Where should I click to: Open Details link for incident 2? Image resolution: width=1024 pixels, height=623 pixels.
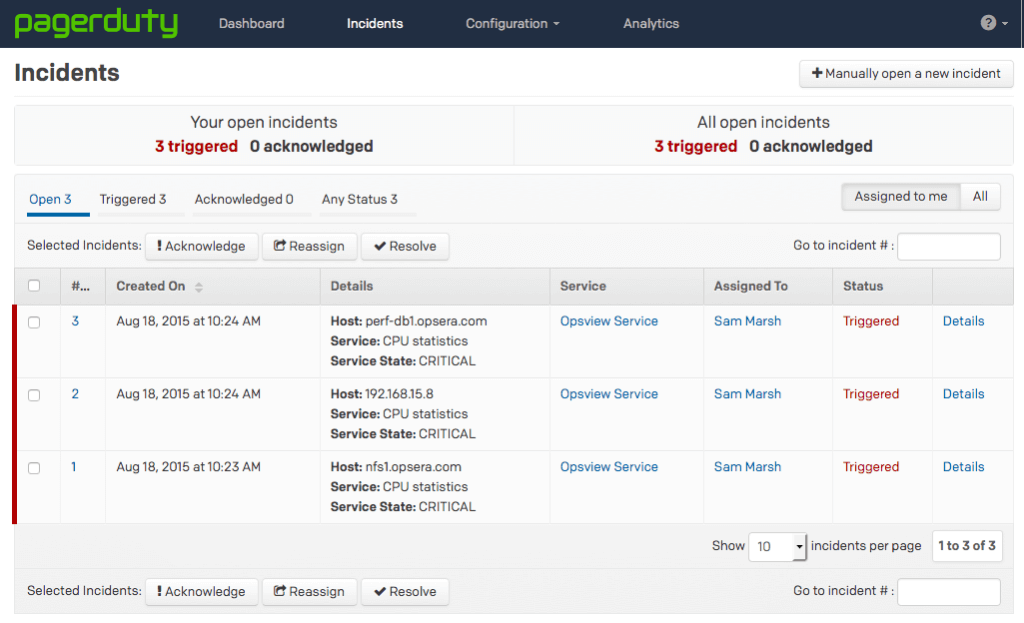coord(963,394)
